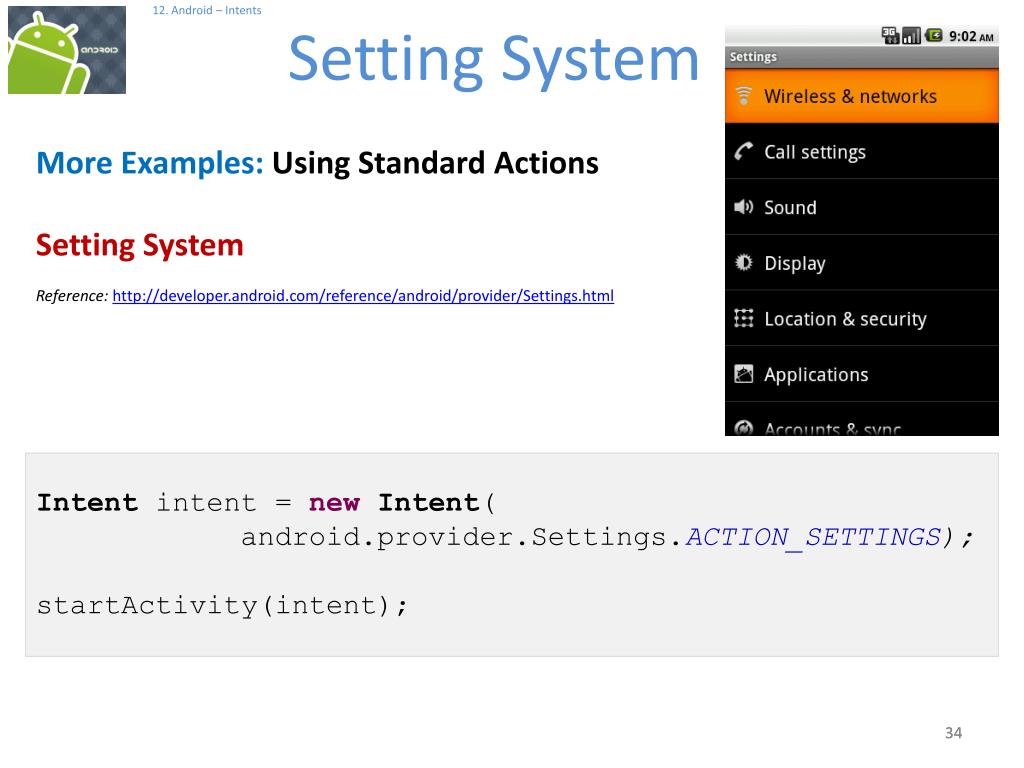1024x768 pixels.
Task: Tap the icon beside Applications
Action: (743, 374)
